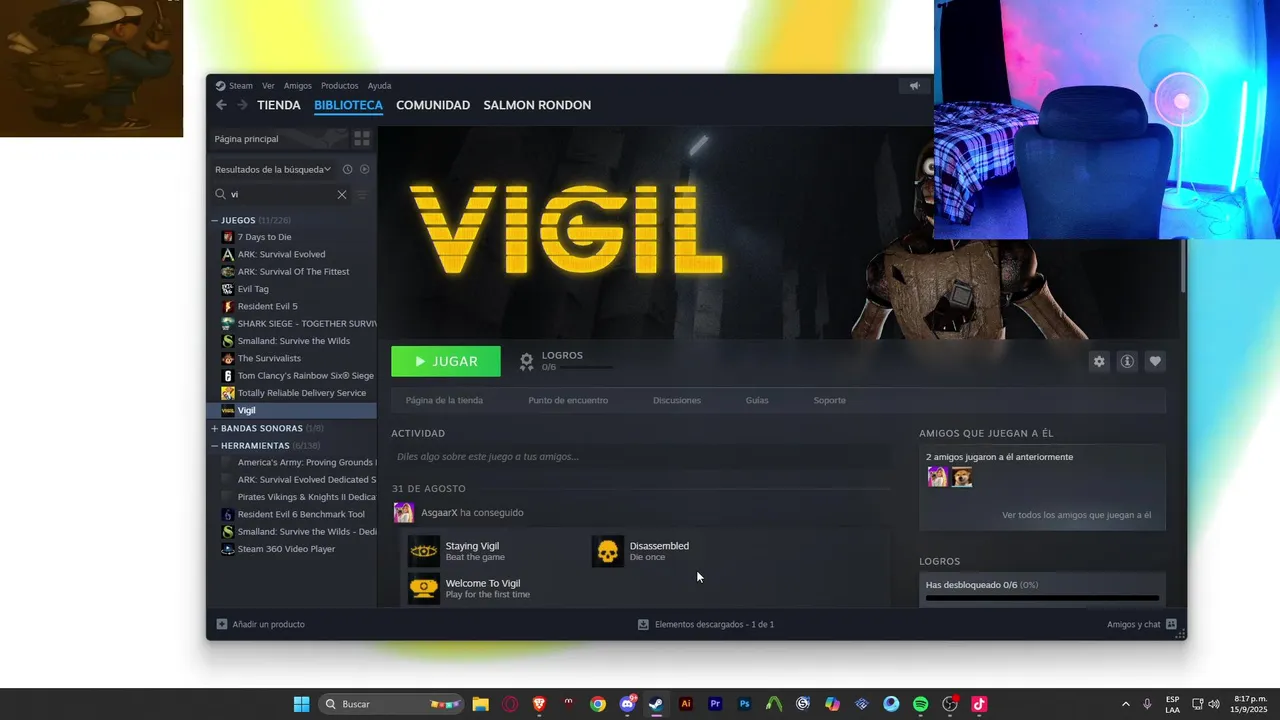Select the Welcome To Vigil achievement icon
Screen dimensions: 1280x720
[x=424, y=588]
